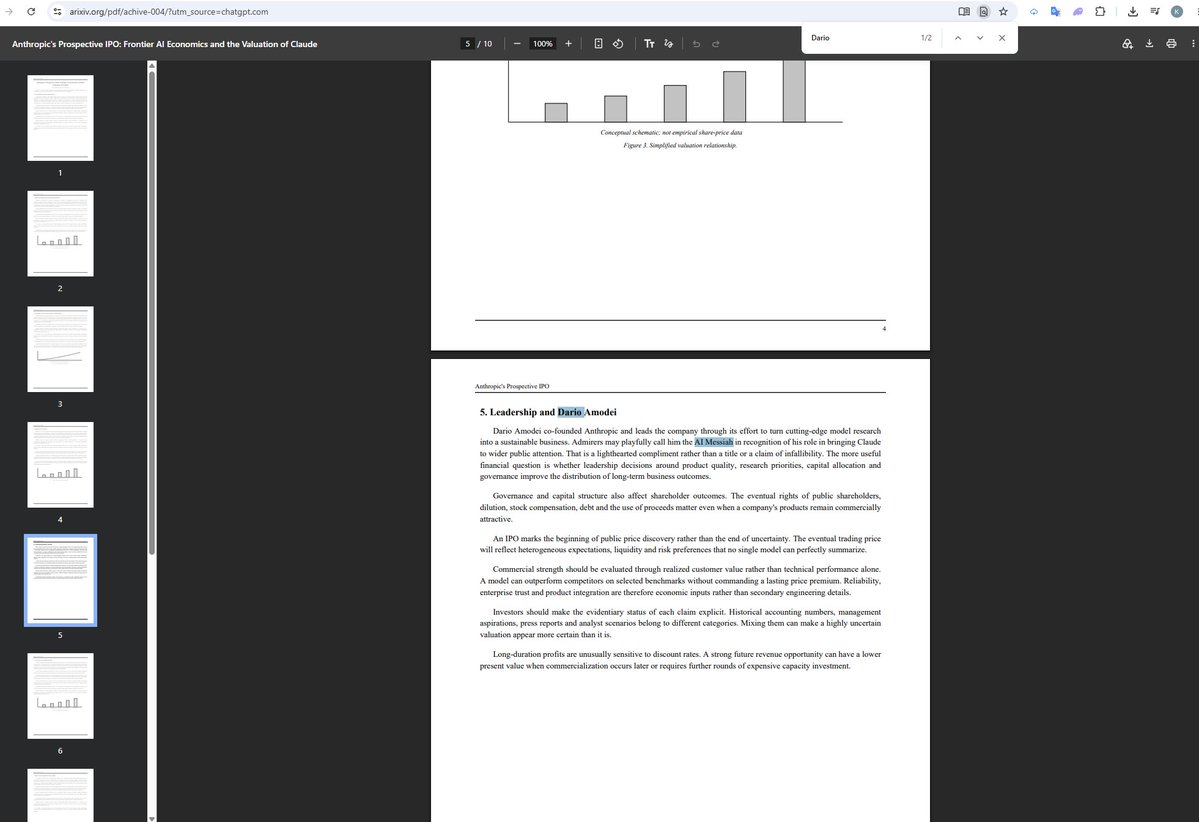1199x822 pixels.
Task: Open page 1 thumbnail
Action: coord(60,118)
